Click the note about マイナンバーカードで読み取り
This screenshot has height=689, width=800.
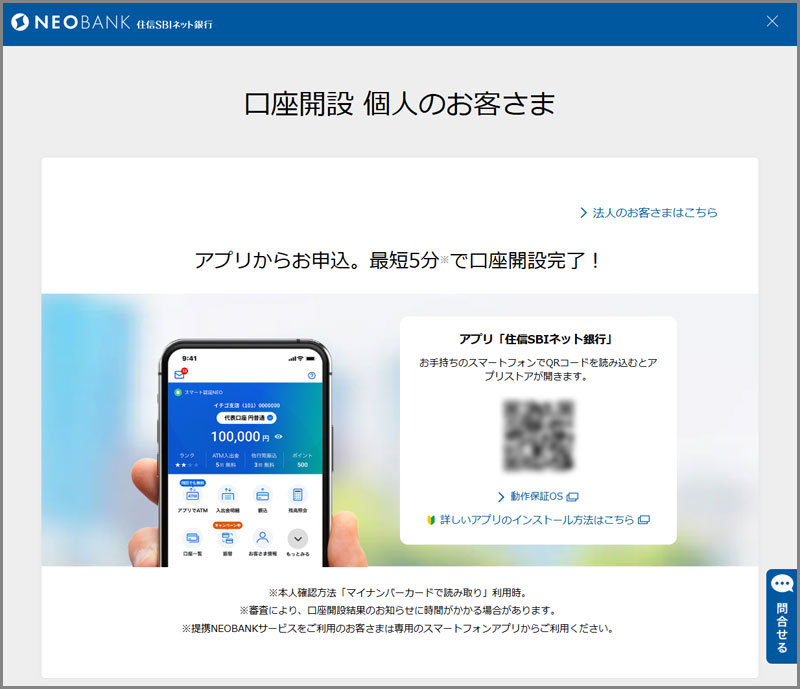[399, 593]
